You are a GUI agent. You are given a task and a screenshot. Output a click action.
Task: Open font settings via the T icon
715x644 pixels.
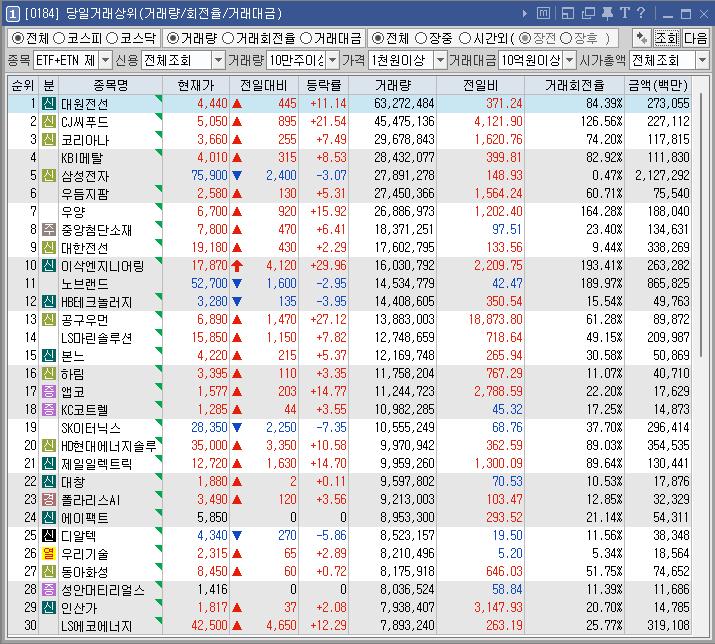tap(624, 13)
